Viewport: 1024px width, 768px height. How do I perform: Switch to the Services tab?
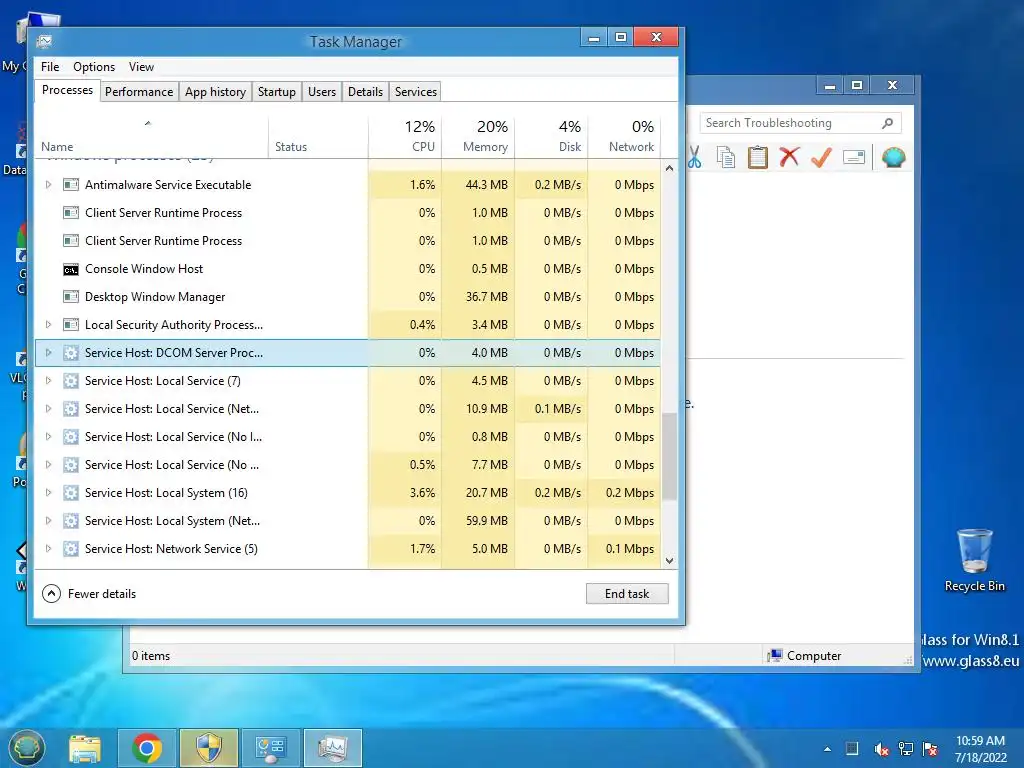(415, 92)
